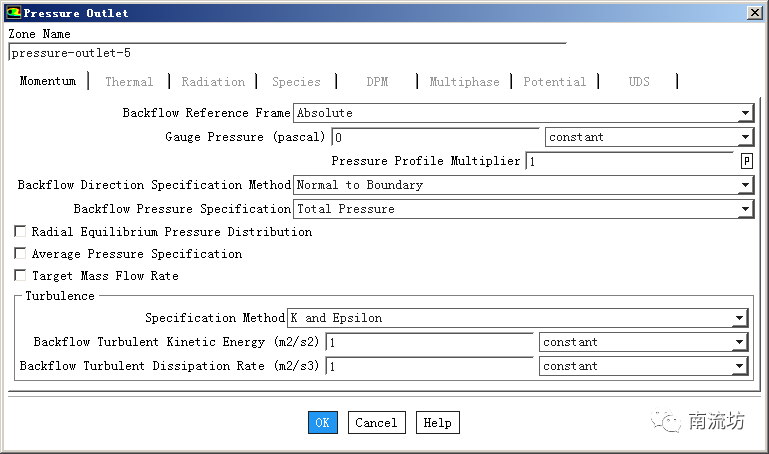Expand Backflow Pressure Specification dropdown

click(745, 209)
